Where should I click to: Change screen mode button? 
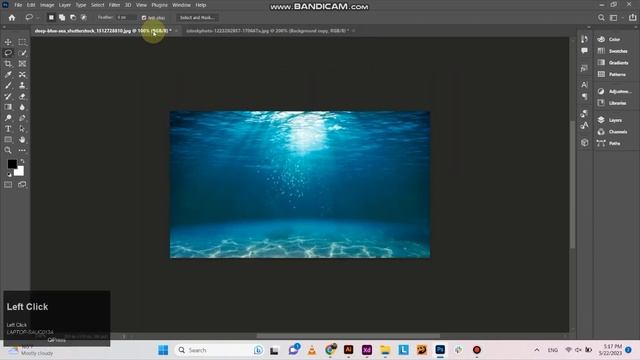click(x=22, y=184)
